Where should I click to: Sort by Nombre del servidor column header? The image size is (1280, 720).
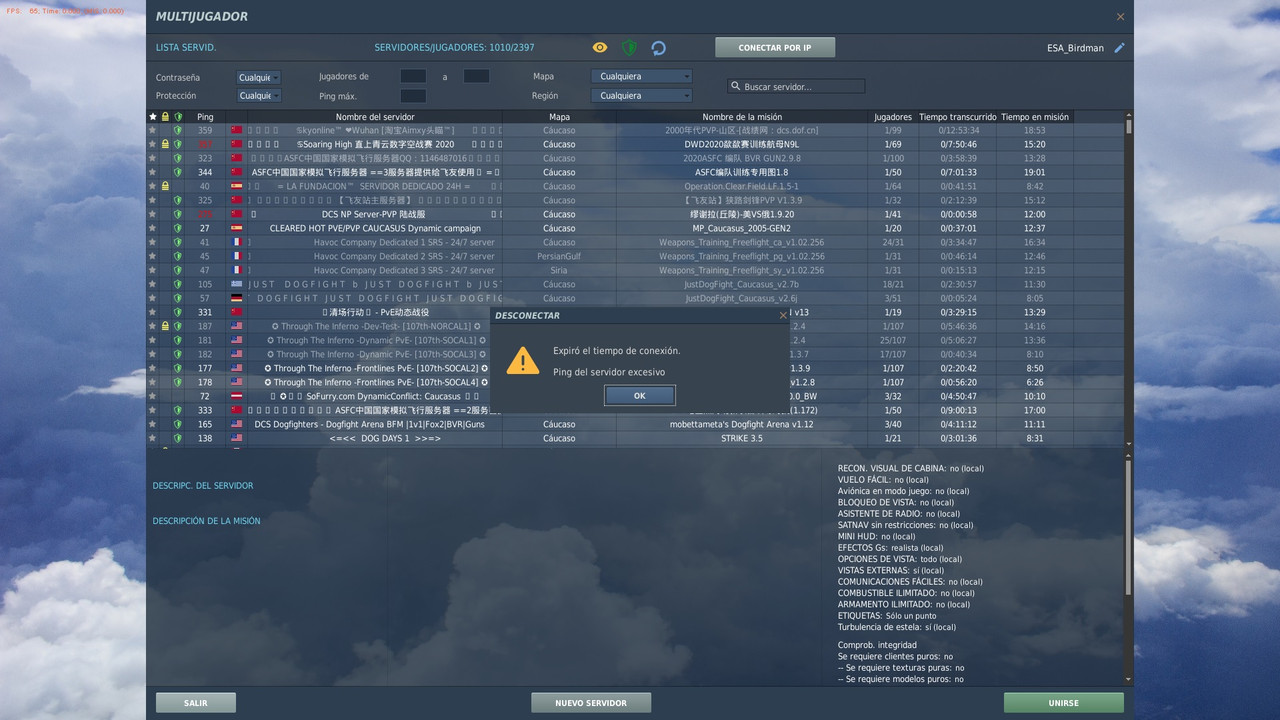tap(375, 117)
